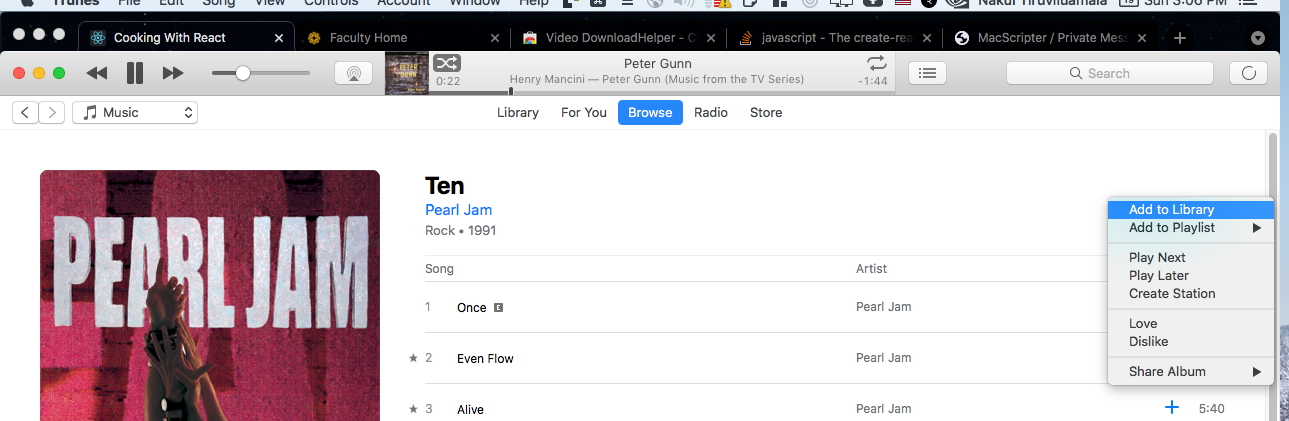Switch to the Video DownloadHelper browser tab

point(618,38)
